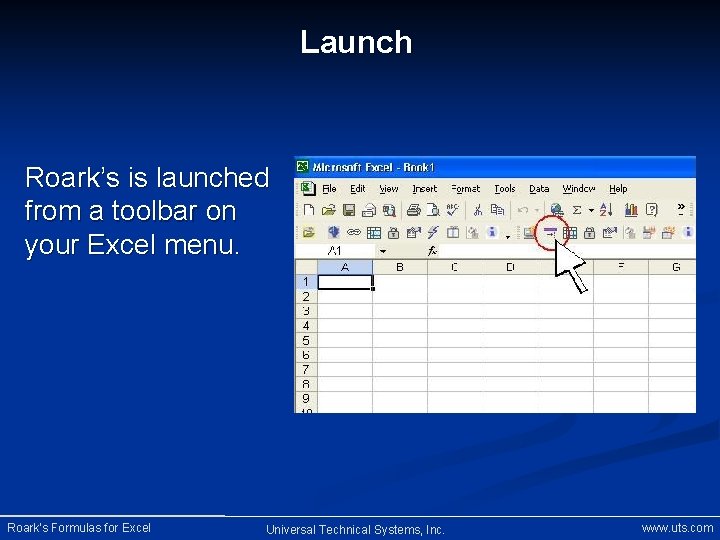Click the chain link icon
Image resolution: width=720 pixels, height=540 pixels.
pos(353,232)
